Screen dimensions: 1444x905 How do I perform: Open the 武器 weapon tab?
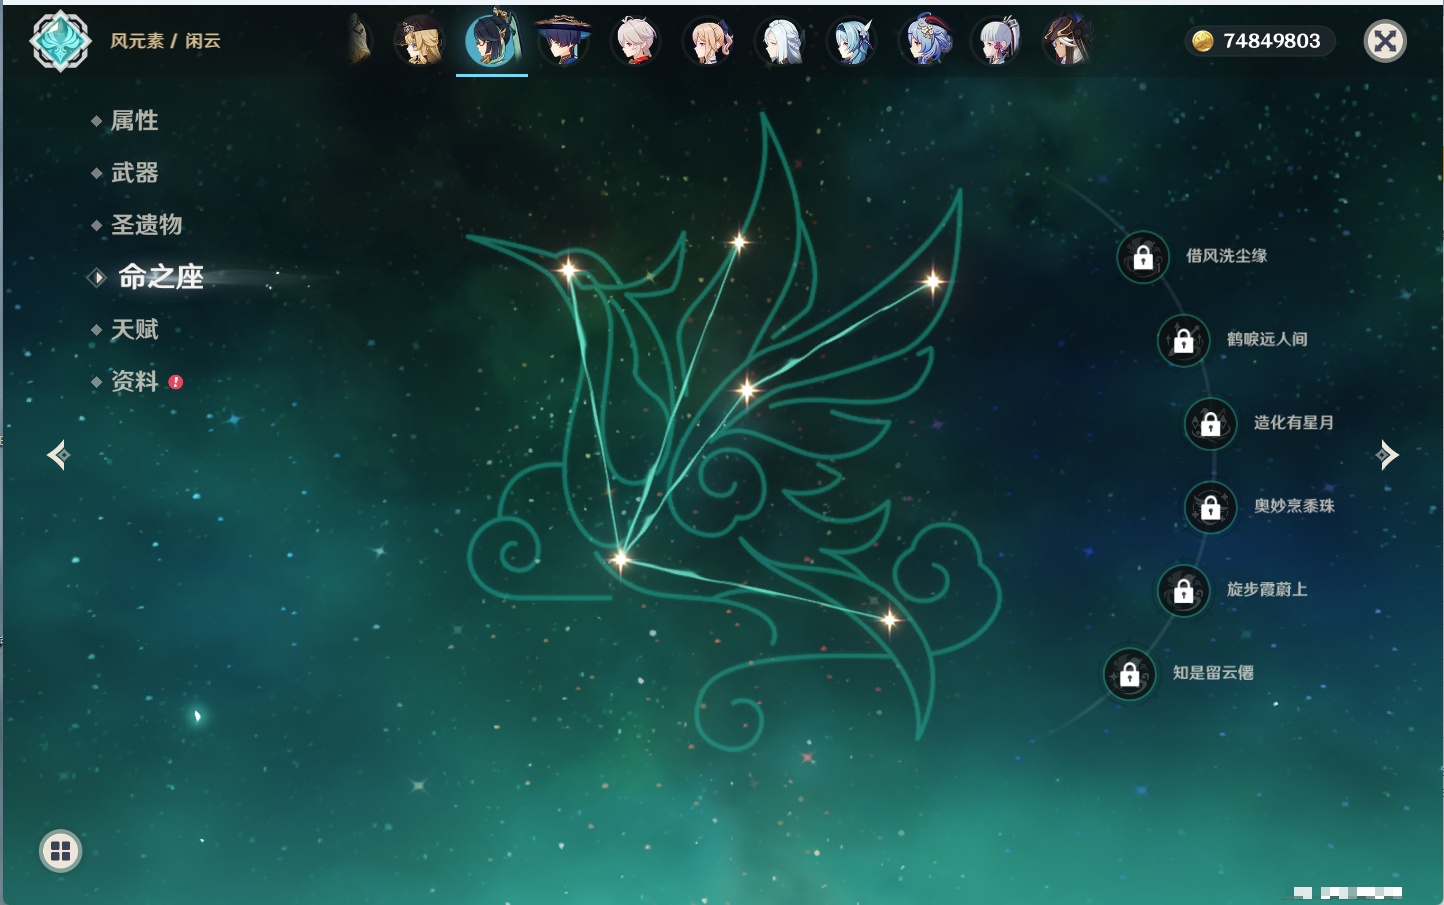click(134, 173)
